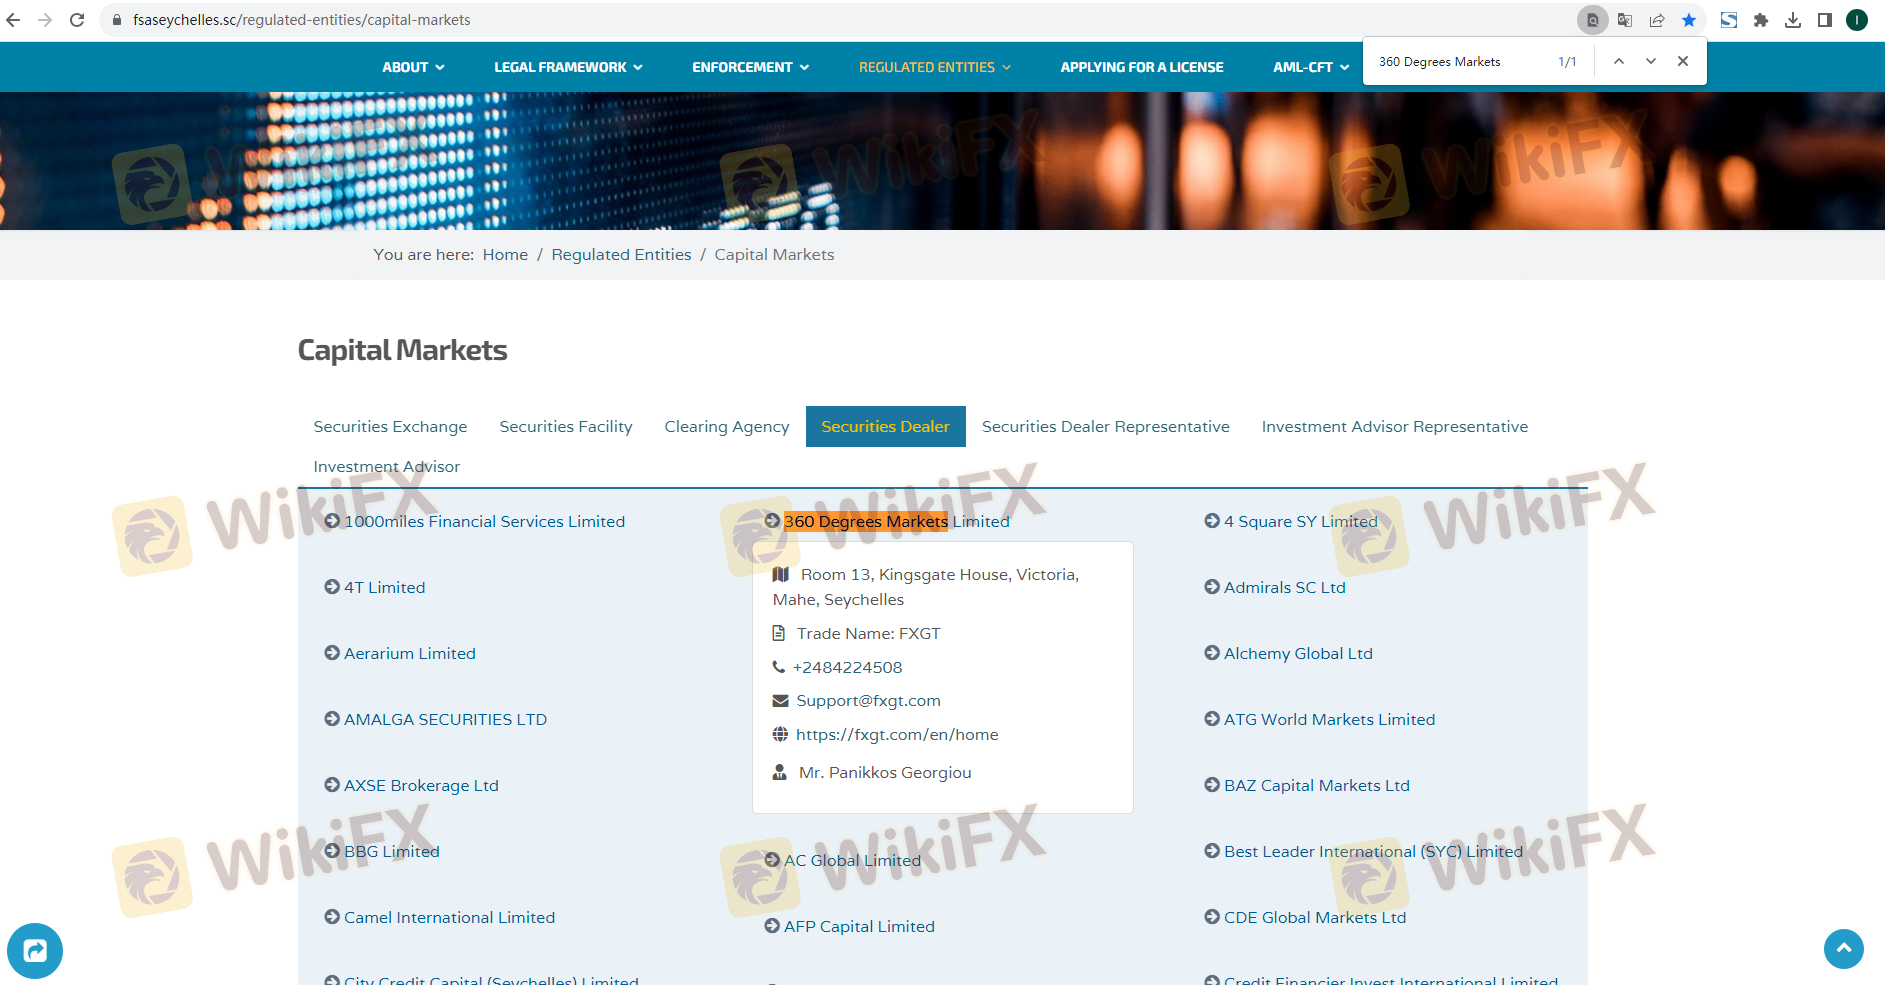Open browser downloads icon

coord(1793,20)
